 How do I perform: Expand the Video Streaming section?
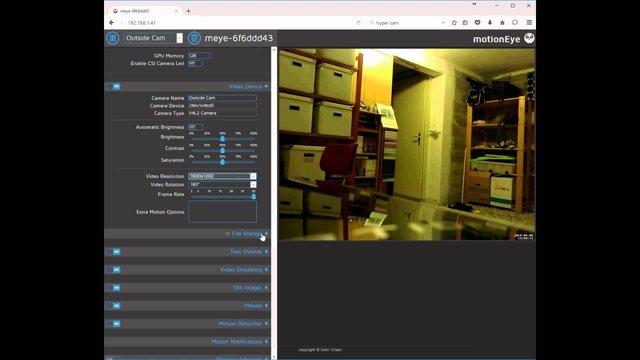(x=266, y=270)
